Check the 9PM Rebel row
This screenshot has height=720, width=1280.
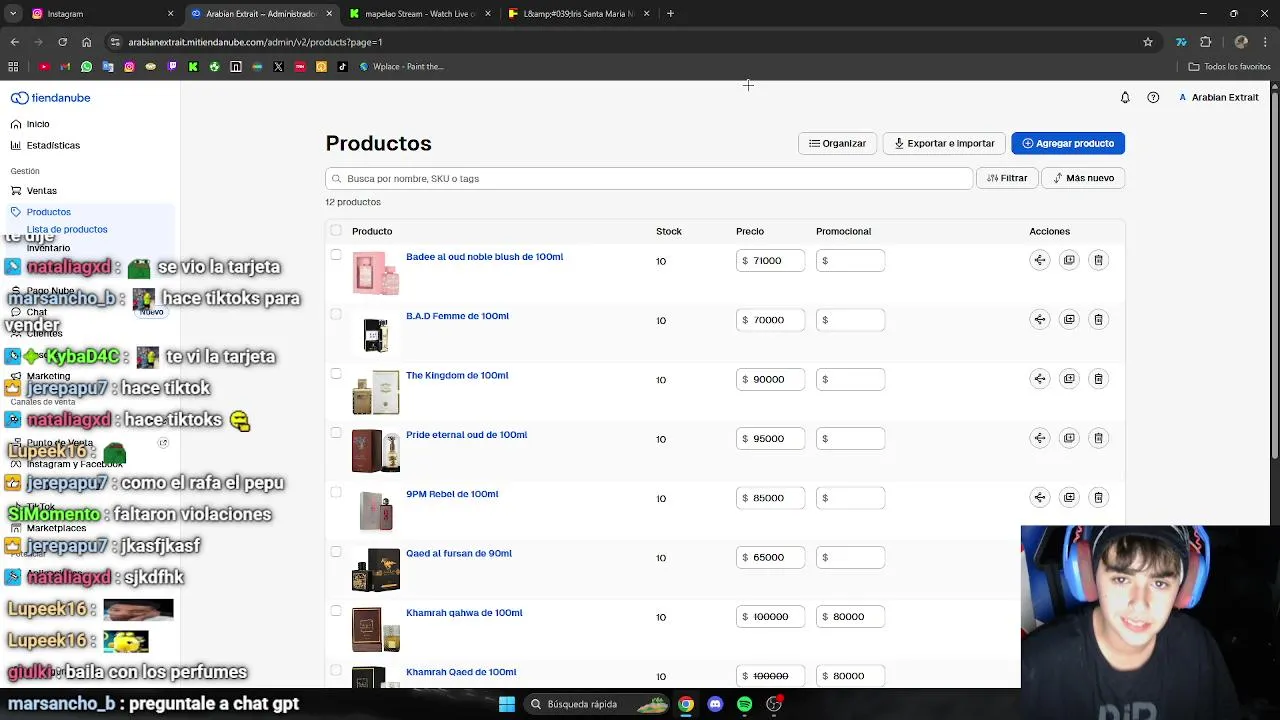(x=336, y=492)
